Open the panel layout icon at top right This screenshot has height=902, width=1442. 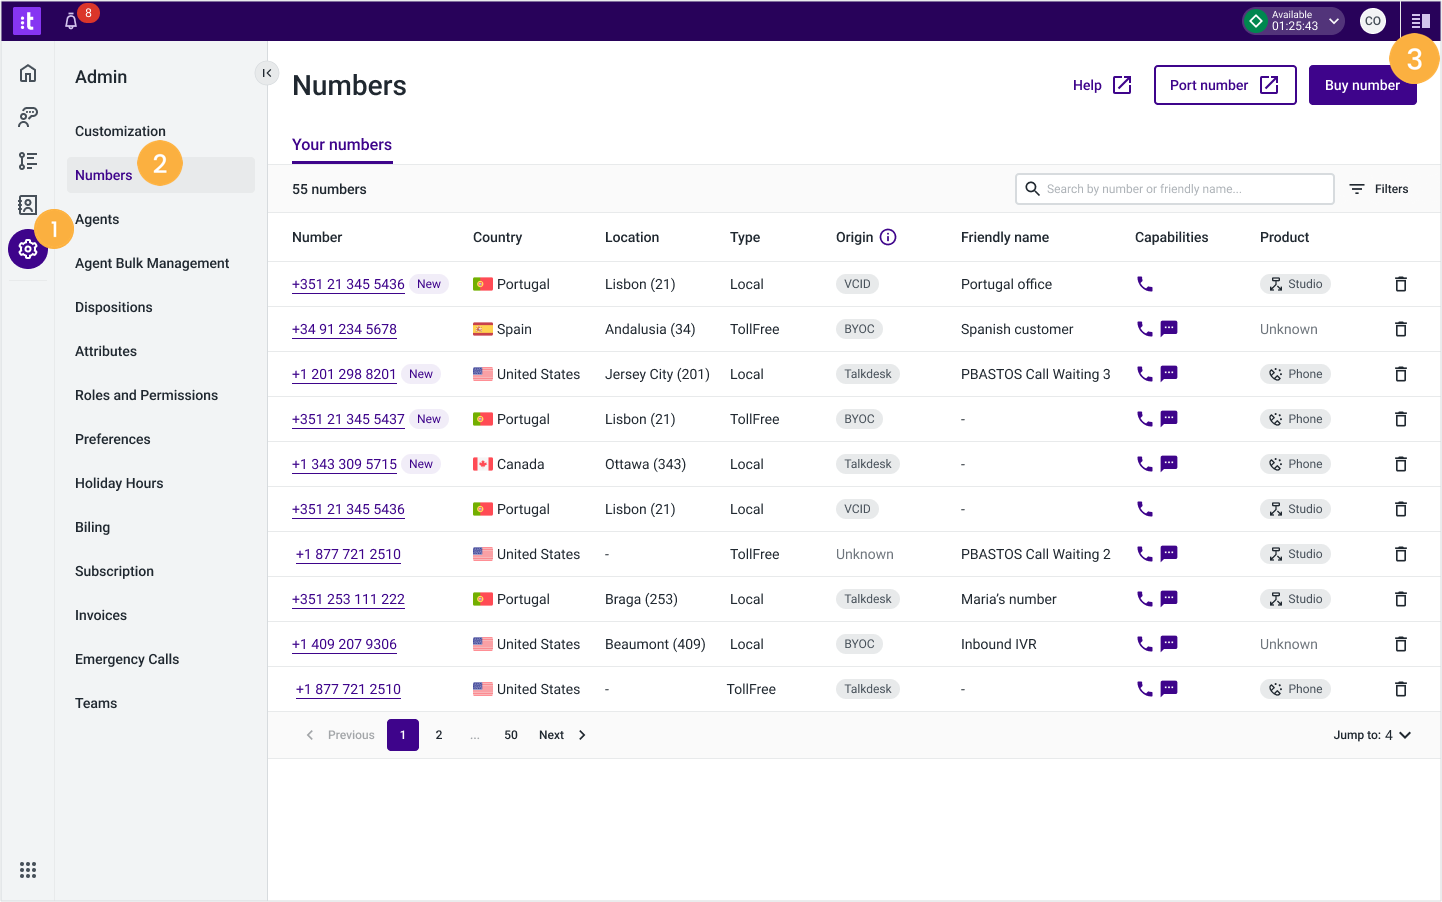(x=1421, y=20)
